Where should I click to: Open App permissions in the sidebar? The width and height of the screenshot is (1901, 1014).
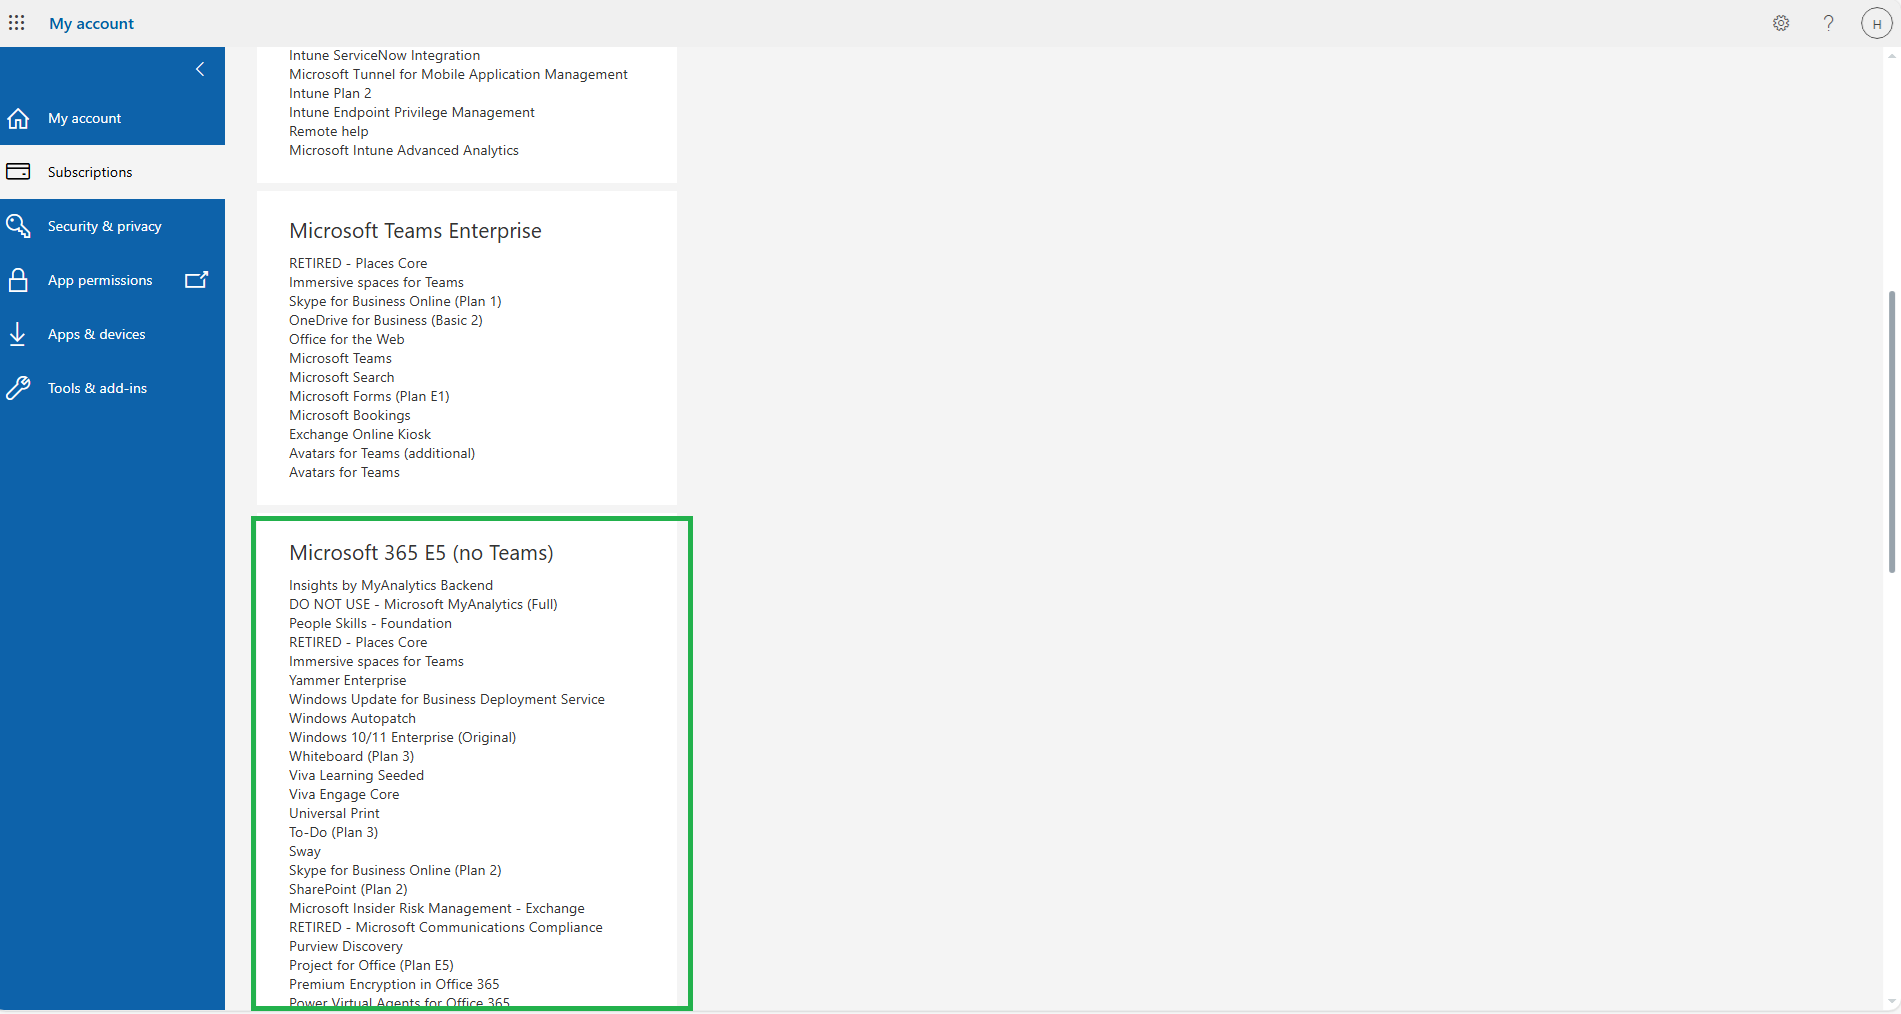(112, 280)
